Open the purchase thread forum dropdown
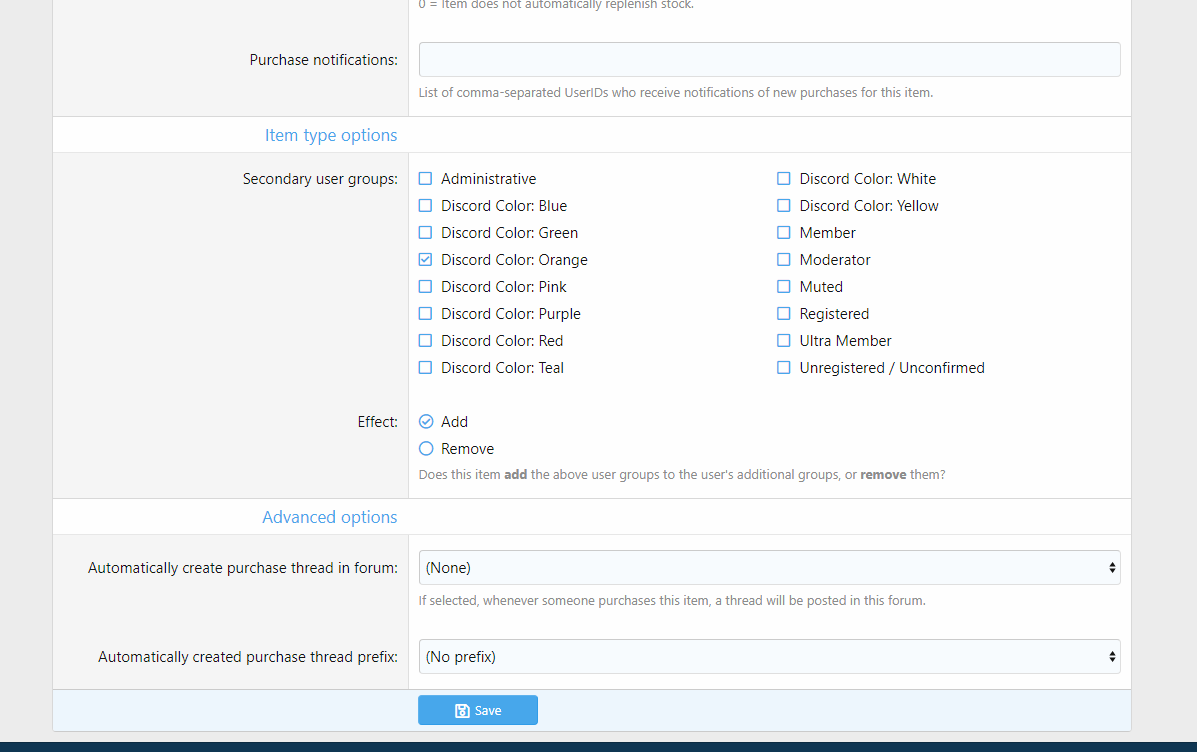 click(x=769, y=567)
